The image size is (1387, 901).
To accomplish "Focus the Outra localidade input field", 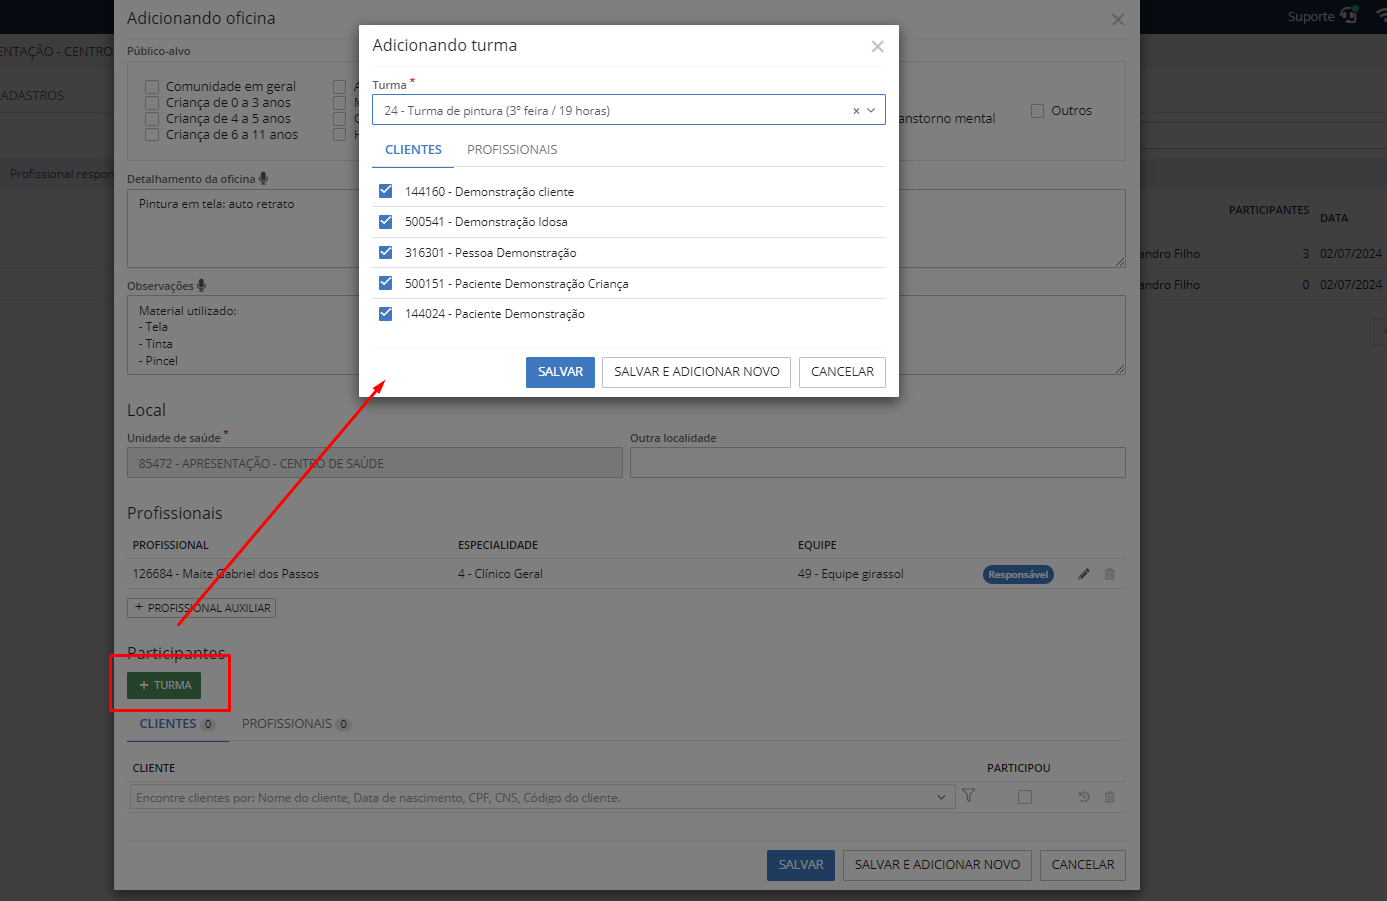I will point(878,463).
